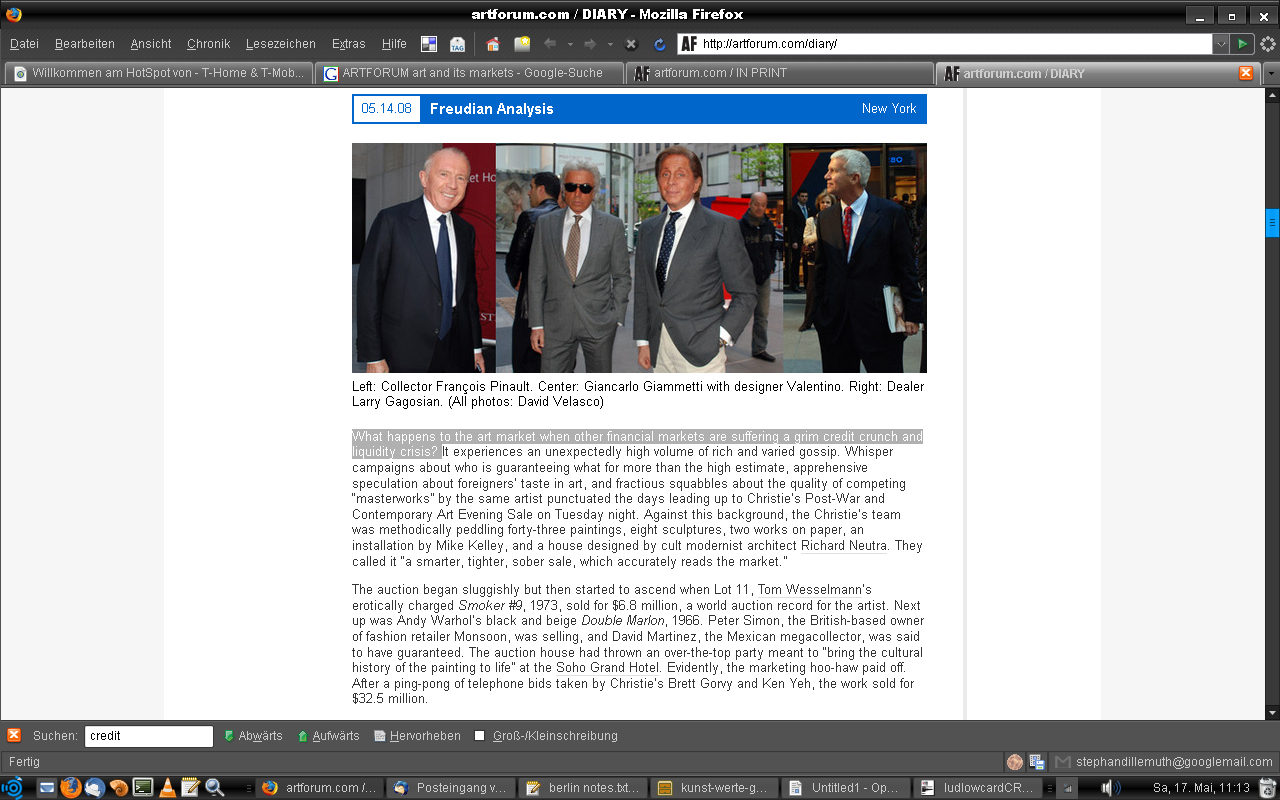Open the URL bar history dropdown
This screenshot has height=800, width=1280.
coord(1221,44)
